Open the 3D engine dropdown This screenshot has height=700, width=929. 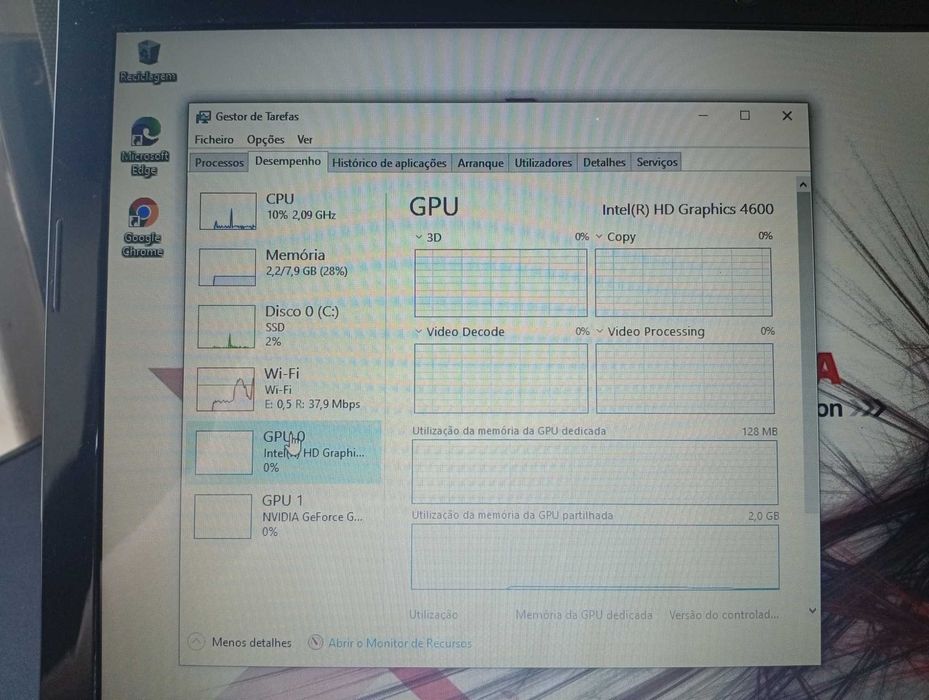419,238
